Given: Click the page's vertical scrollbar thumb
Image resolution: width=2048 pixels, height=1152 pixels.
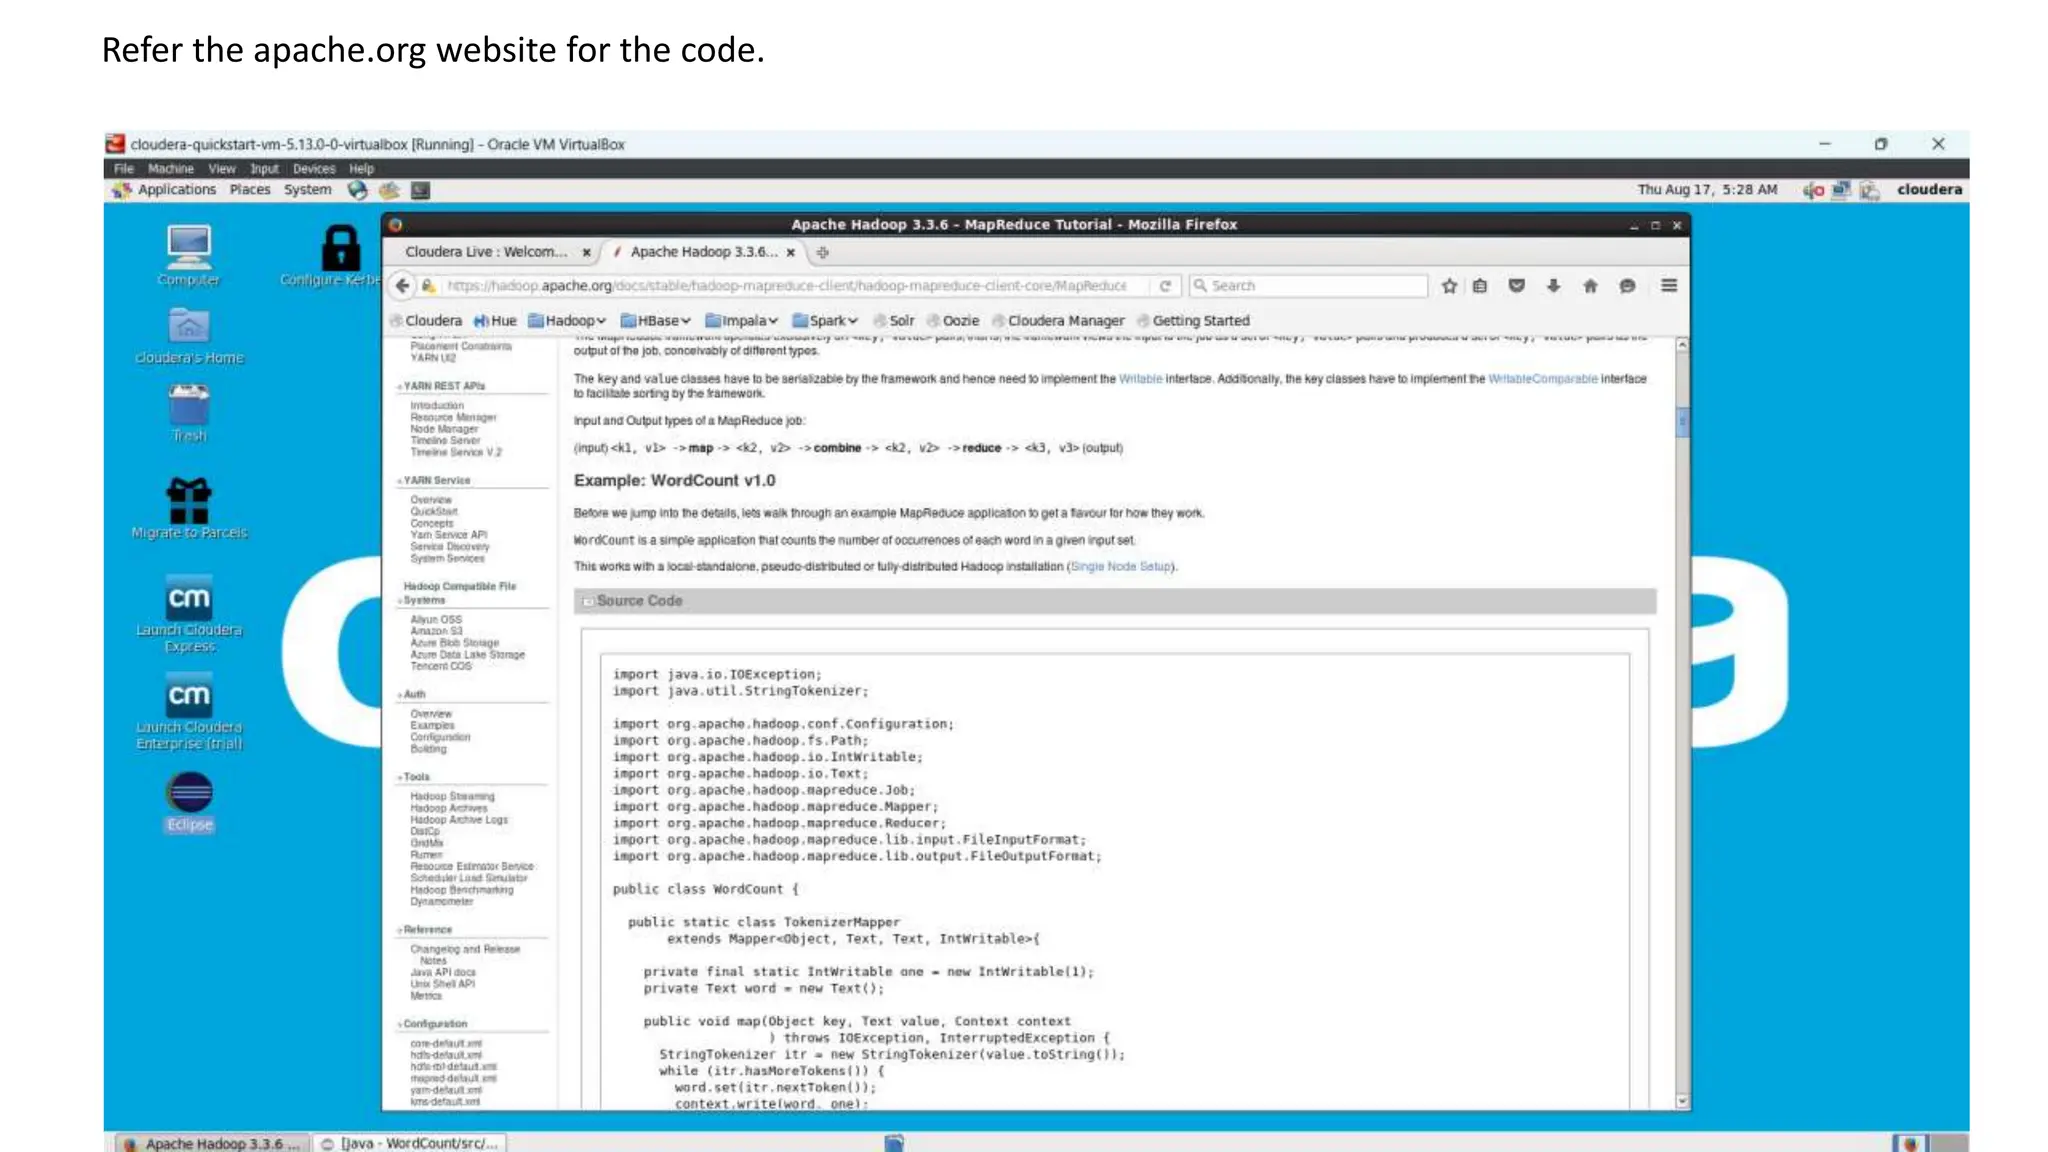Looking at the screenshot, I should [1682, 422].
